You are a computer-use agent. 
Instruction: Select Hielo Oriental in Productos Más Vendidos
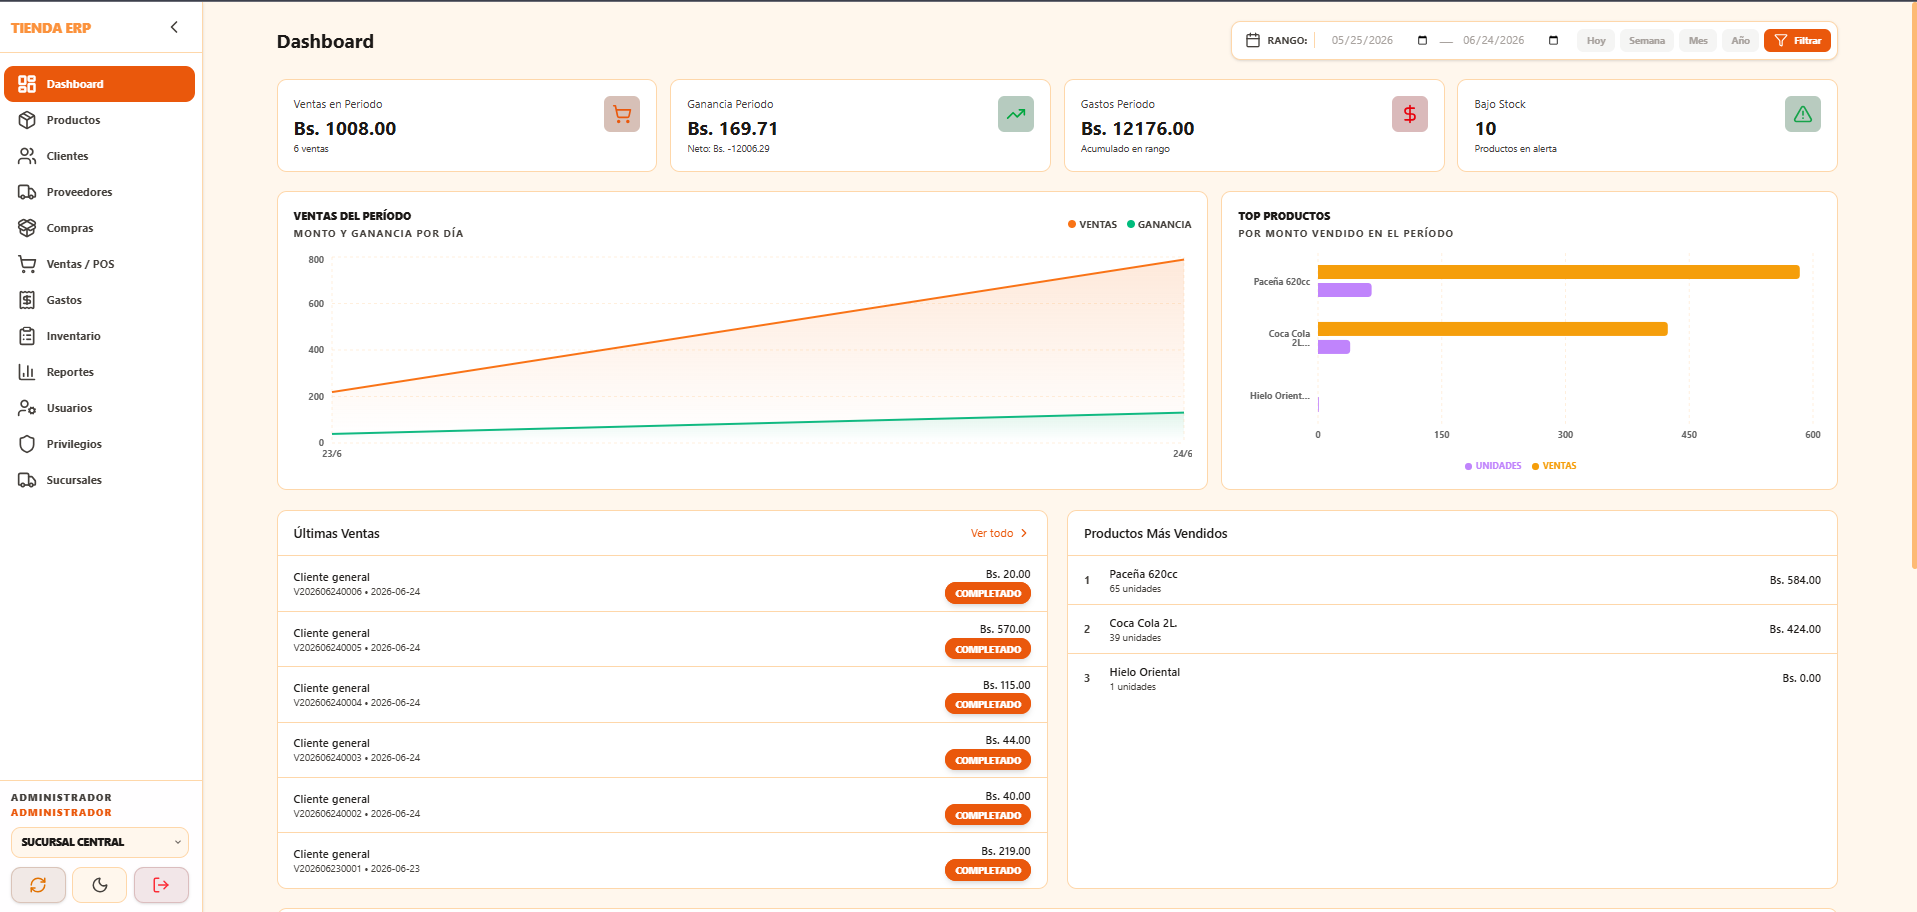(x=1452, y=678)
